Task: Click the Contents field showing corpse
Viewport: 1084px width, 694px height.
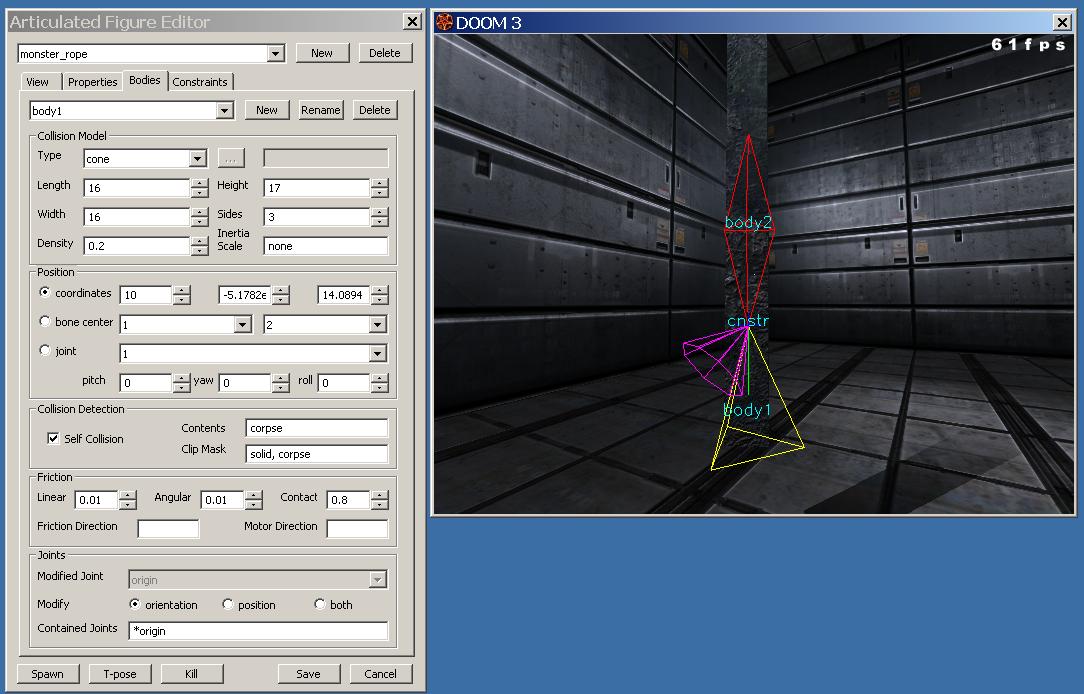Action: (317, 428)
